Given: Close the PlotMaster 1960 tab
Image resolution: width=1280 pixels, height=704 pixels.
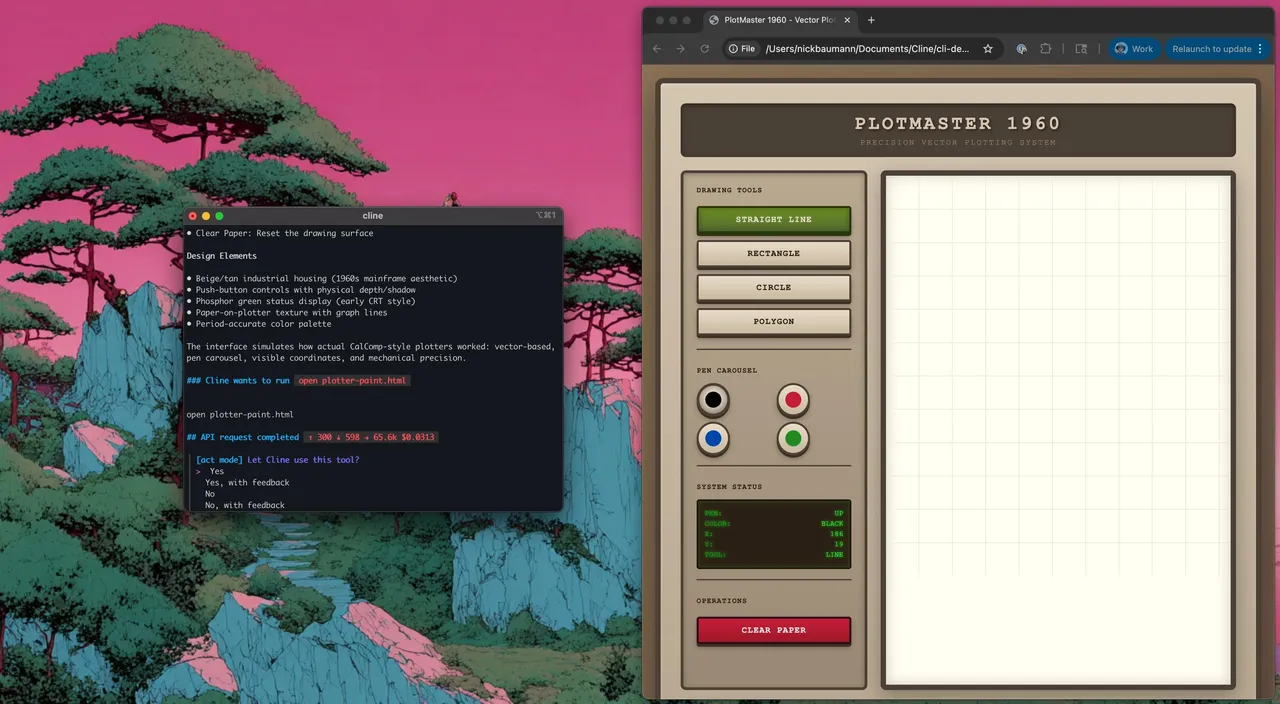Looking at the screenshot, I should (846, 20).
